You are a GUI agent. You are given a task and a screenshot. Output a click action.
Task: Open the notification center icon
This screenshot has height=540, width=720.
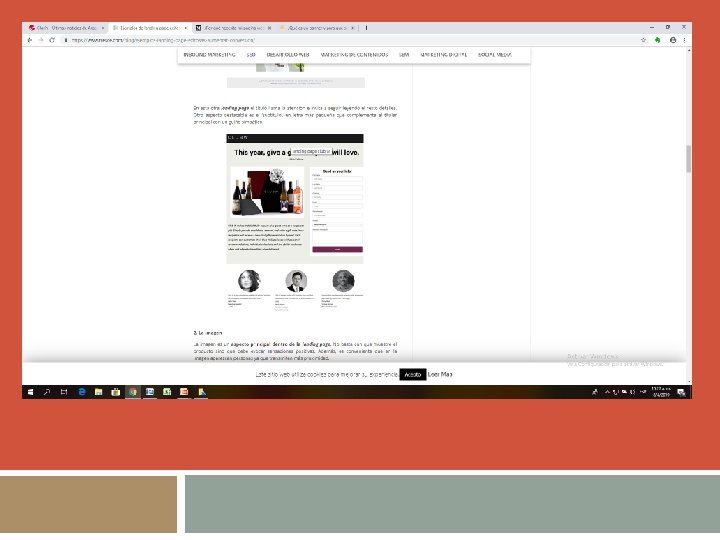(681, 392)
